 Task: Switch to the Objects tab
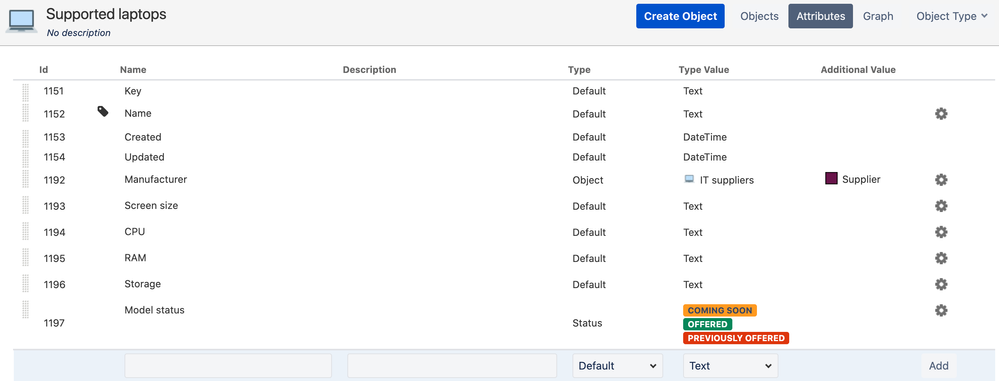759,17
